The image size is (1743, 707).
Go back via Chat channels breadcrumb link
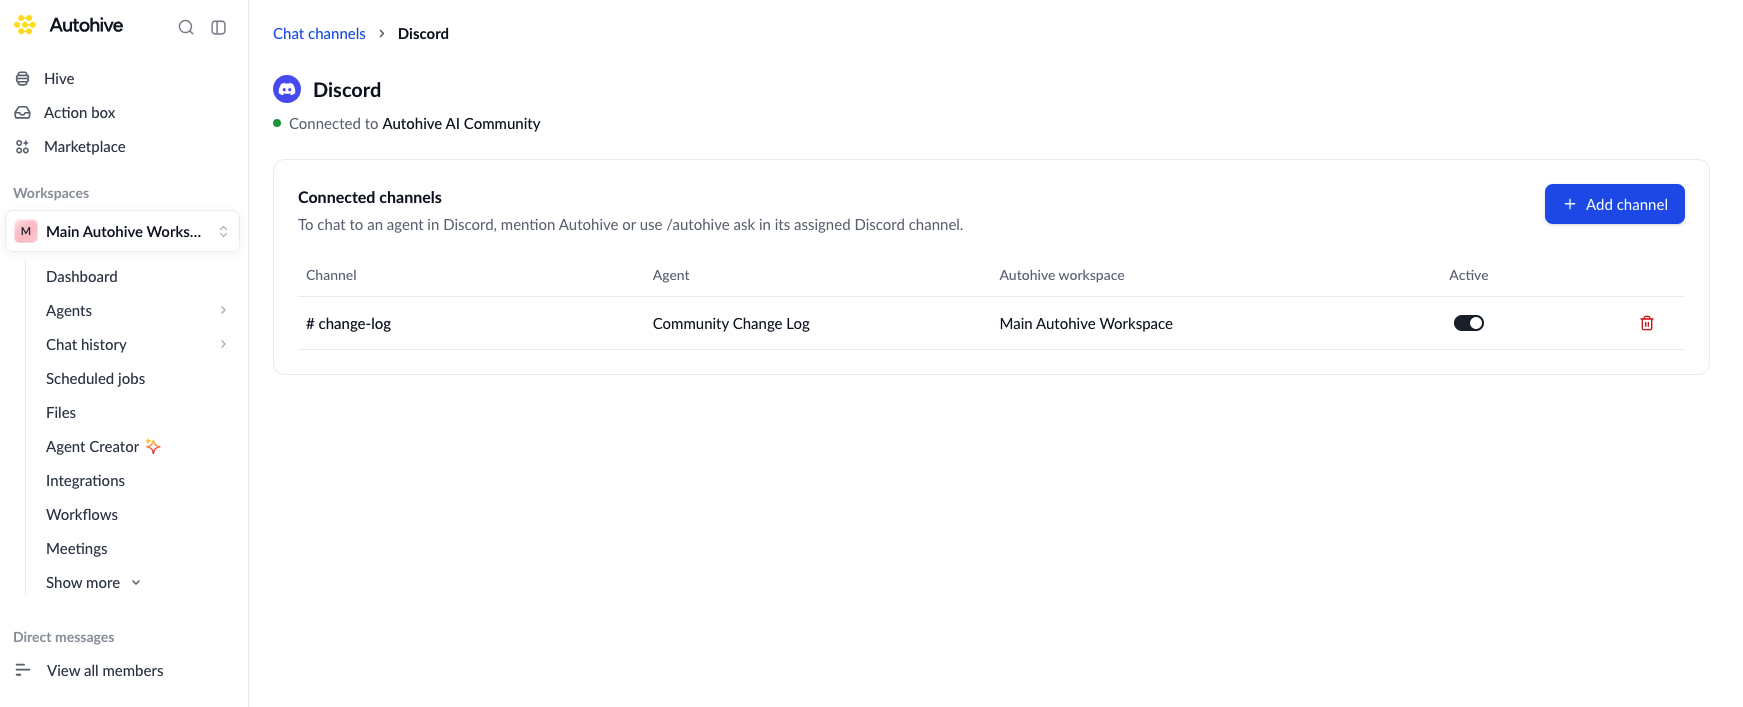coord(319,34)
